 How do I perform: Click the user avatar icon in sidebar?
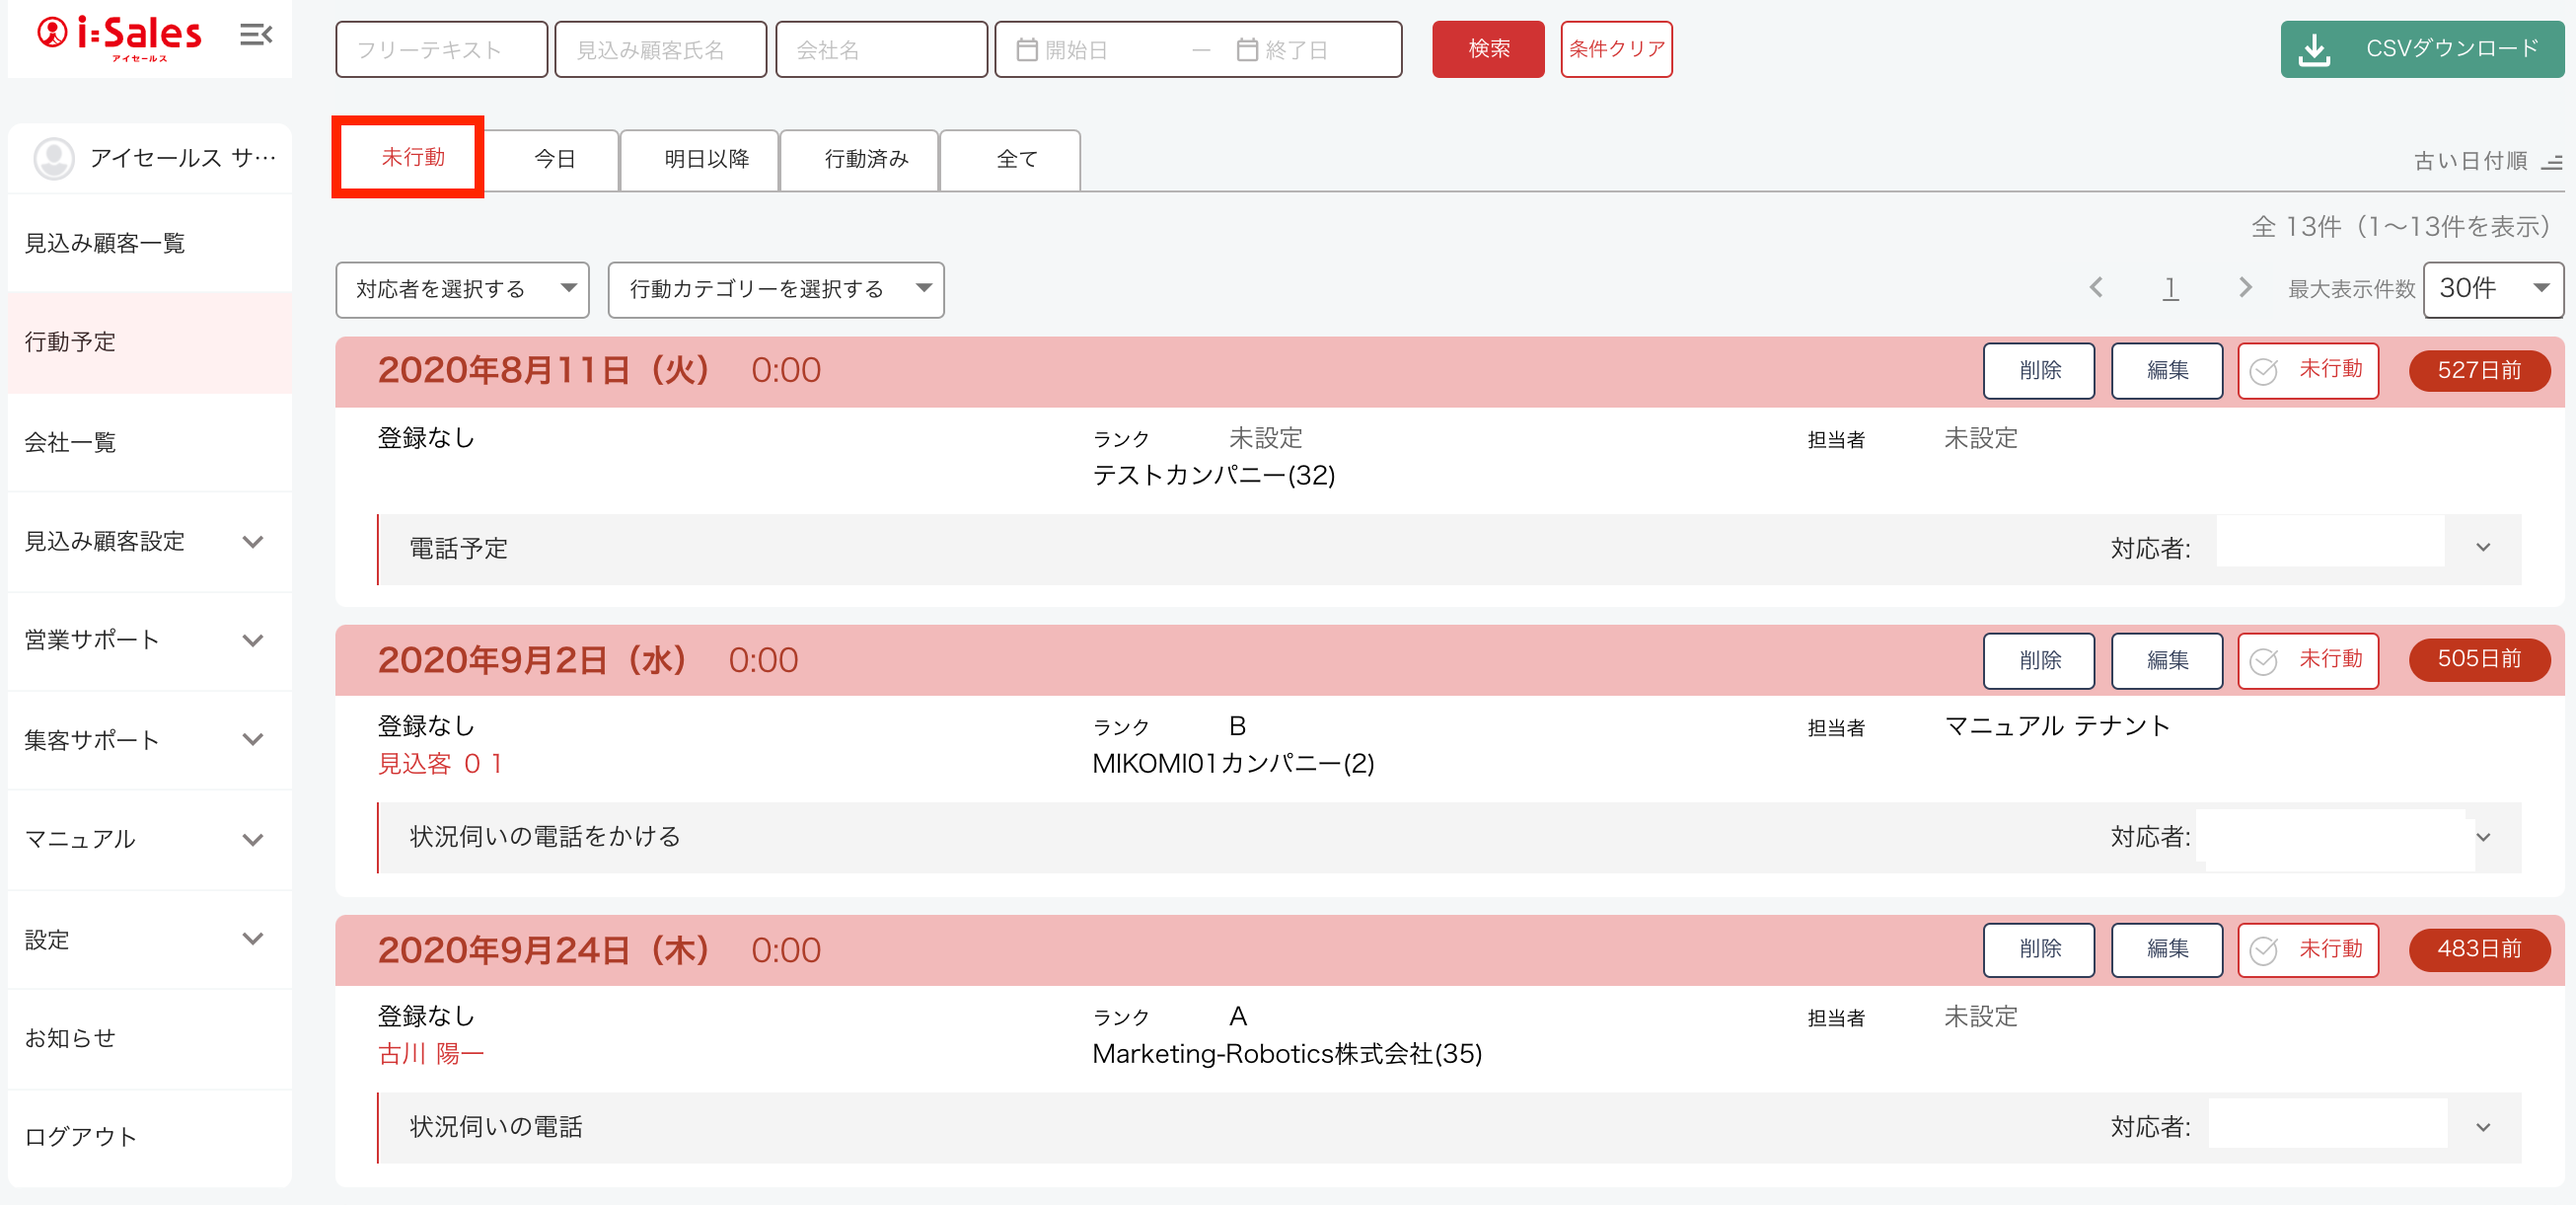(54, 158)
